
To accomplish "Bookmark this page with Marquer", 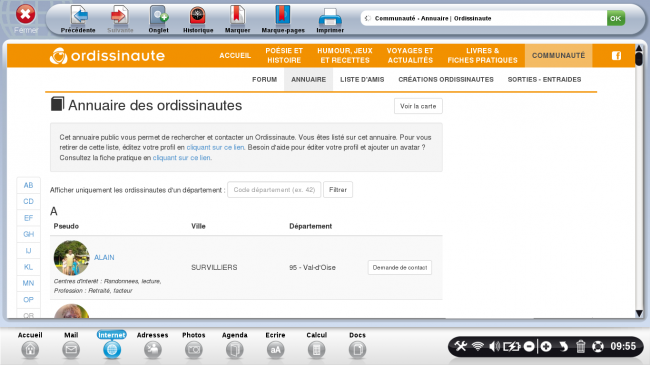I will (x=237, y=19).
